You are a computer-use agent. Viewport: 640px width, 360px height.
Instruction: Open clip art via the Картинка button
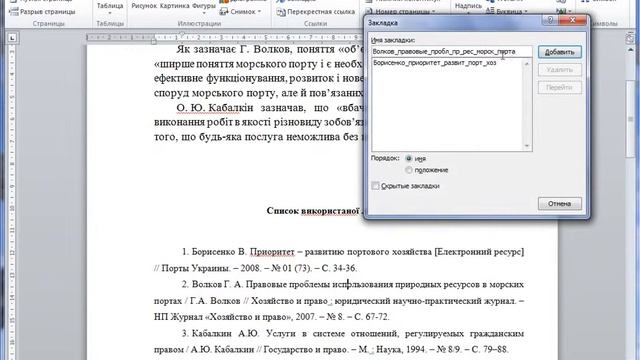click(175, 6)
